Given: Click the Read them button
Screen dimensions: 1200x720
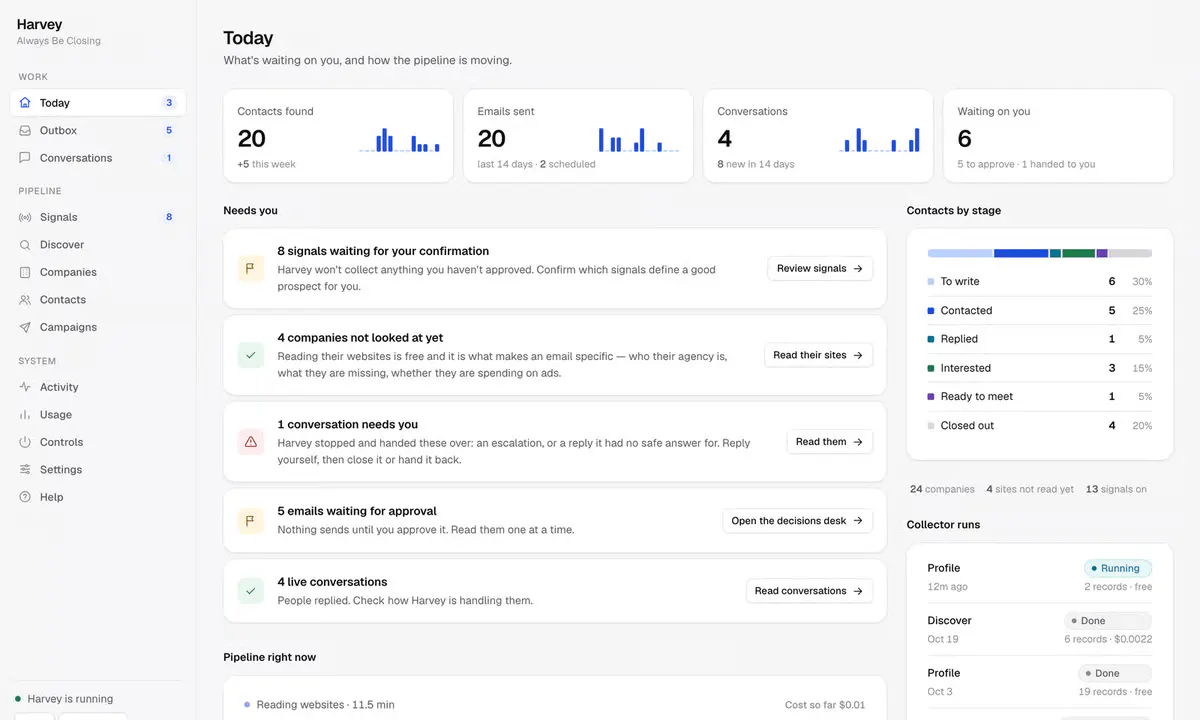Looking at the screenshot, I should pyautogui.click(x=830, y=441).
